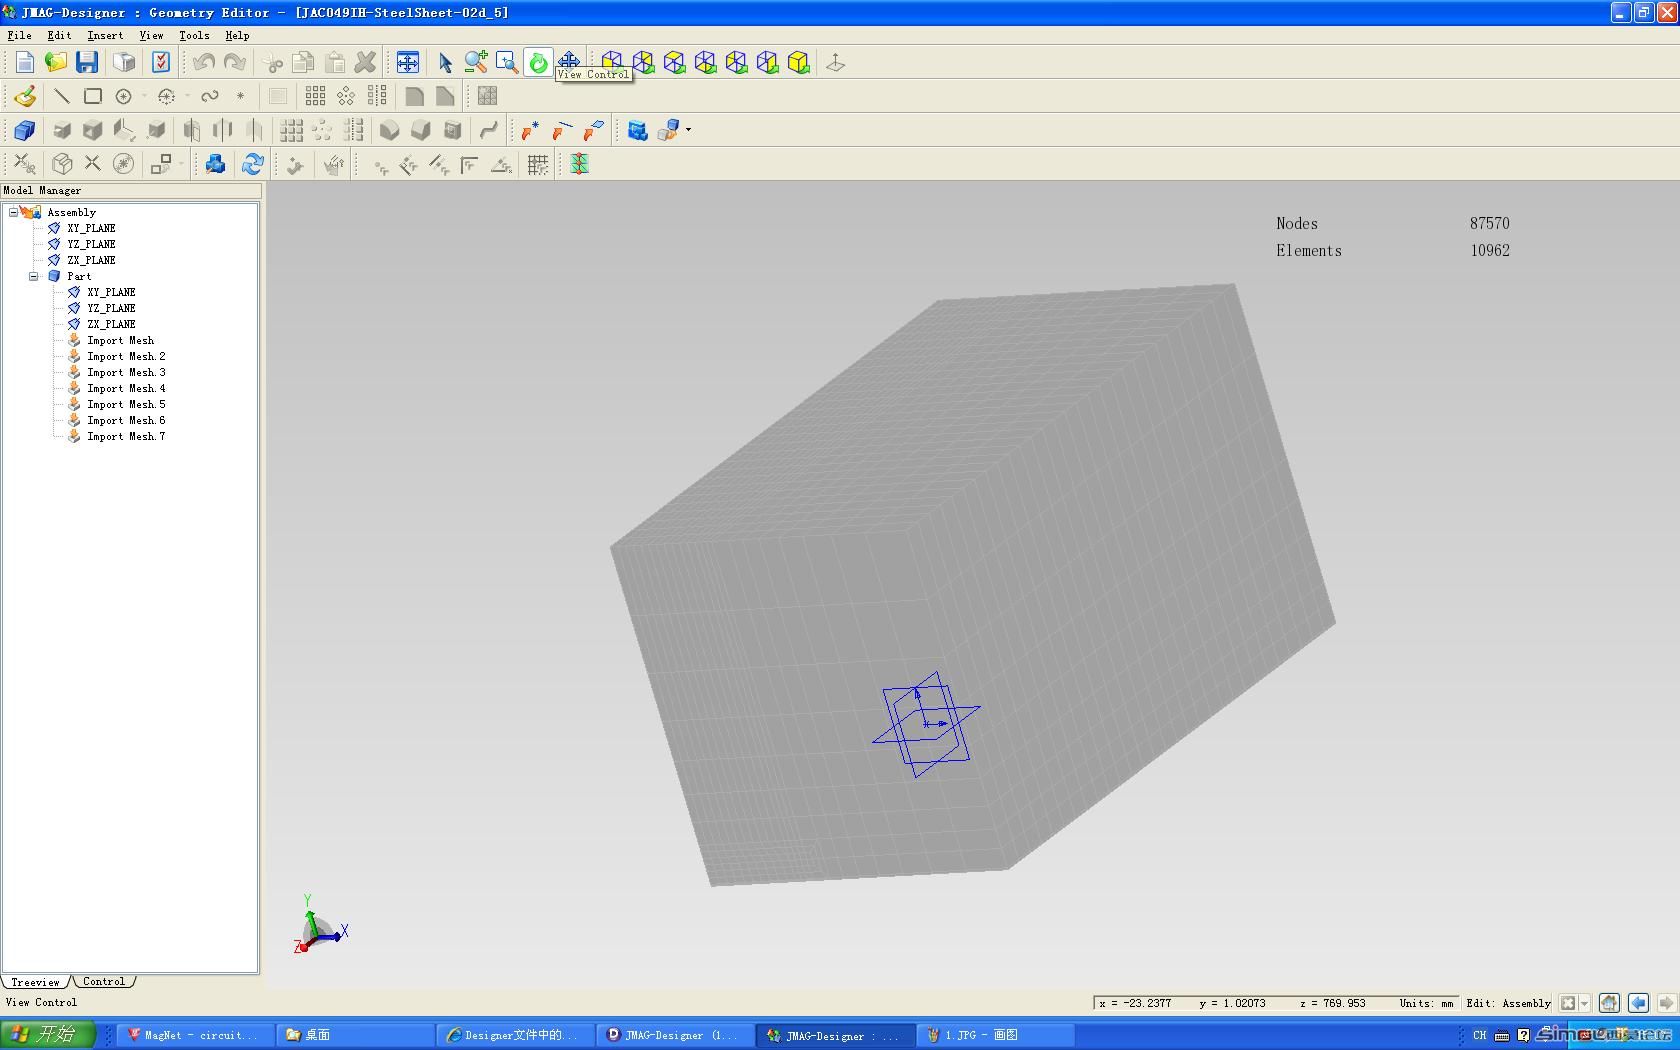Select Import Mesh.3 in the tree

point(126,372)
